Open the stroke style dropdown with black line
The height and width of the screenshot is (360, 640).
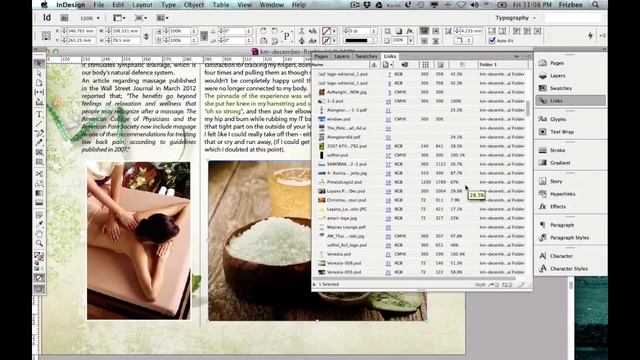click(x=360, y=40)
